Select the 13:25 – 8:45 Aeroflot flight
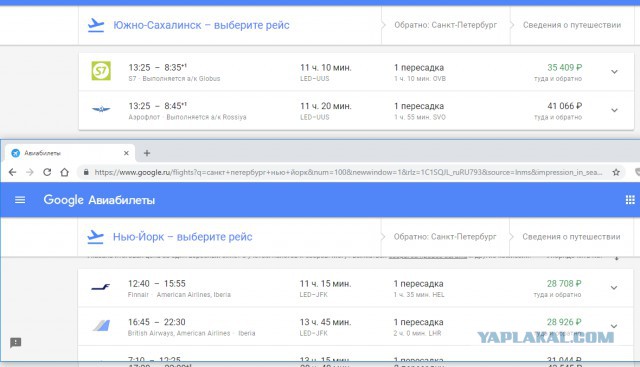Viewport: 640px width, 367px height. point(356,110)
